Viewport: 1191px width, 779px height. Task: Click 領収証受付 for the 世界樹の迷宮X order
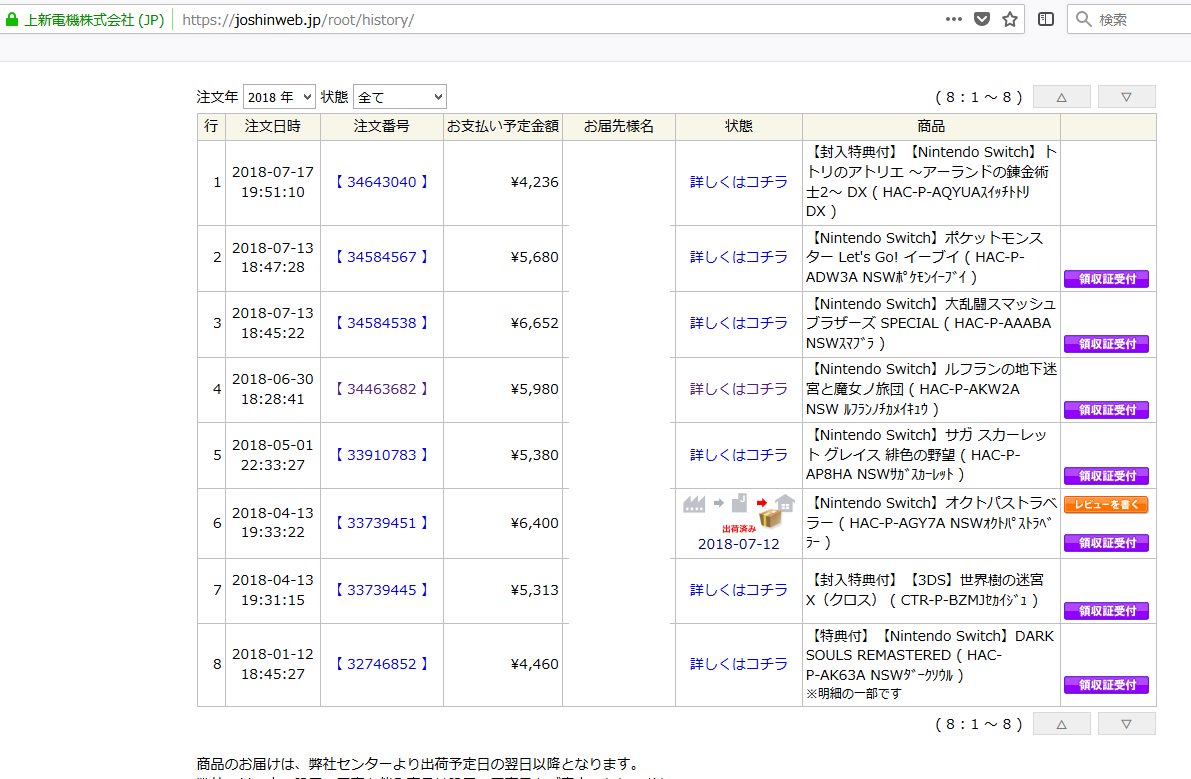pos(1107,611)
